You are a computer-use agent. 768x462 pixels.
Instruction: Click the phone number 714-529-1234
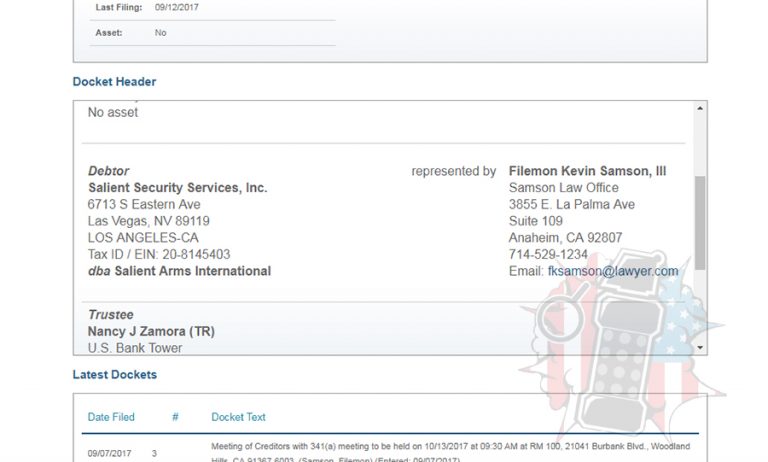click(x=548, y=254)
